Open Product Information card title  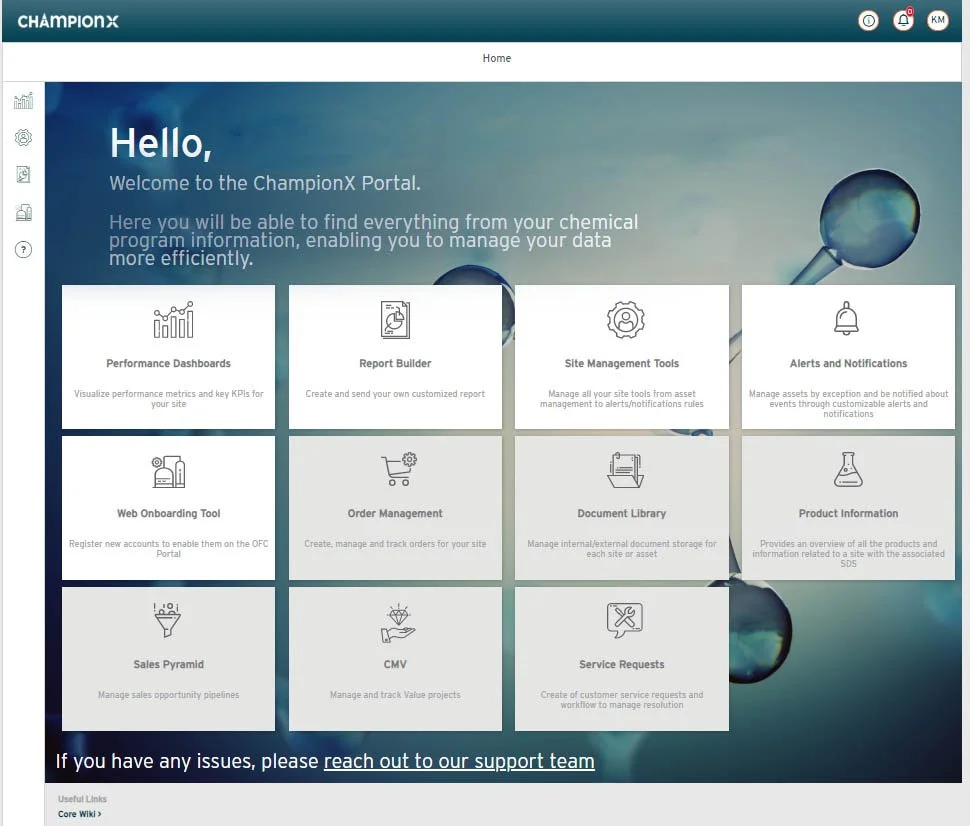click(x=848, y=514)
